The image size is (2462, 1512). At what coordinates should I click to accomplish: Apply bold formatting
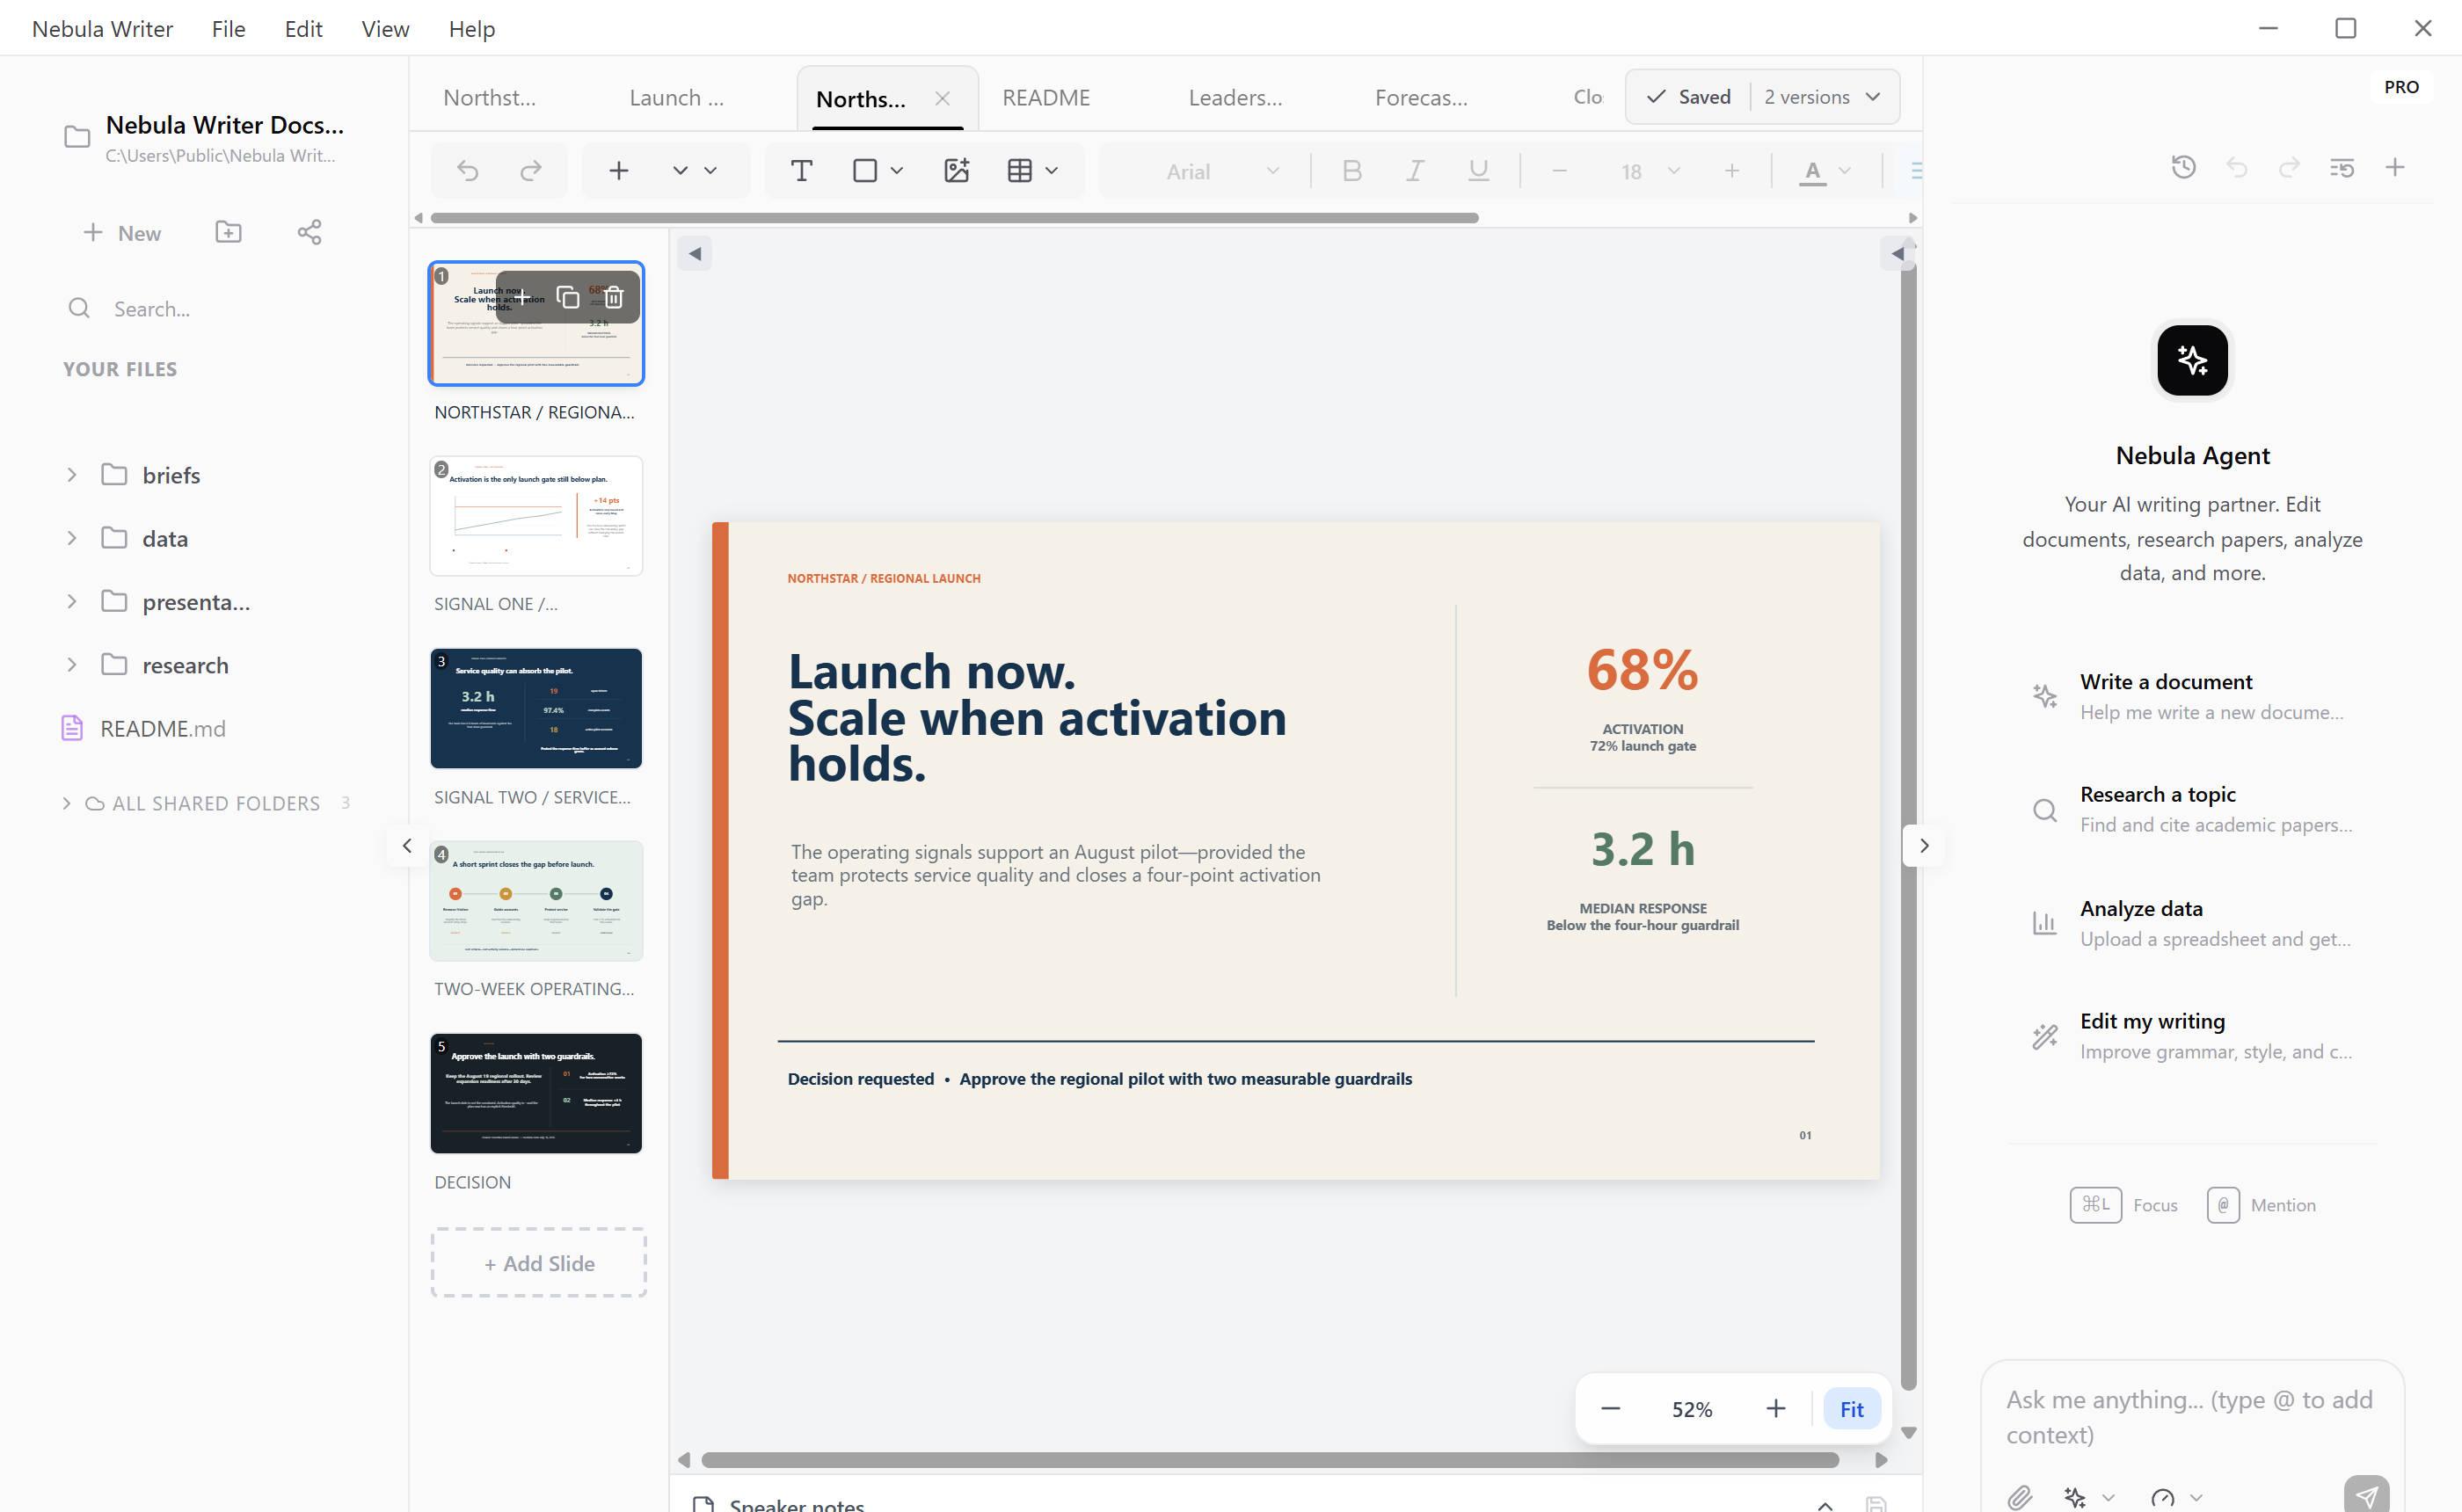point(1352,171)
